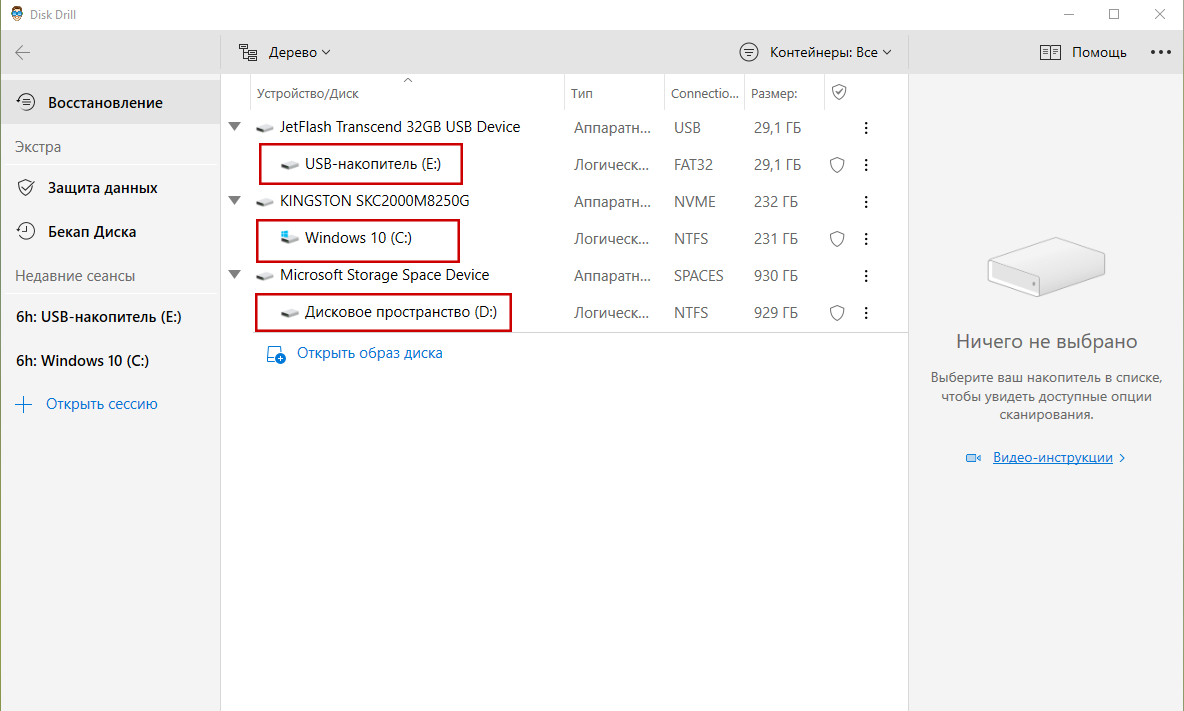Sort by the Тип column header
The image size is (1184, 711).
pos(615,93)
